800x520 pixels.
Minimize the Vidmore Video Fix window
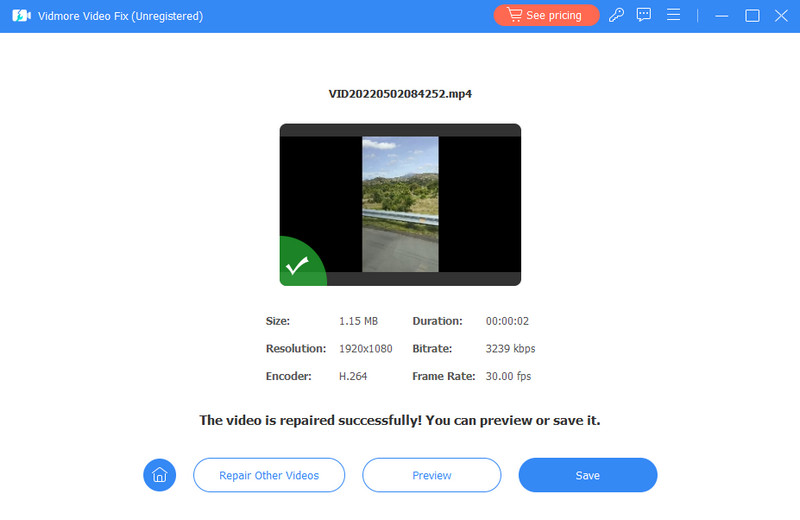pyautogui.click(x=721, y=16)
